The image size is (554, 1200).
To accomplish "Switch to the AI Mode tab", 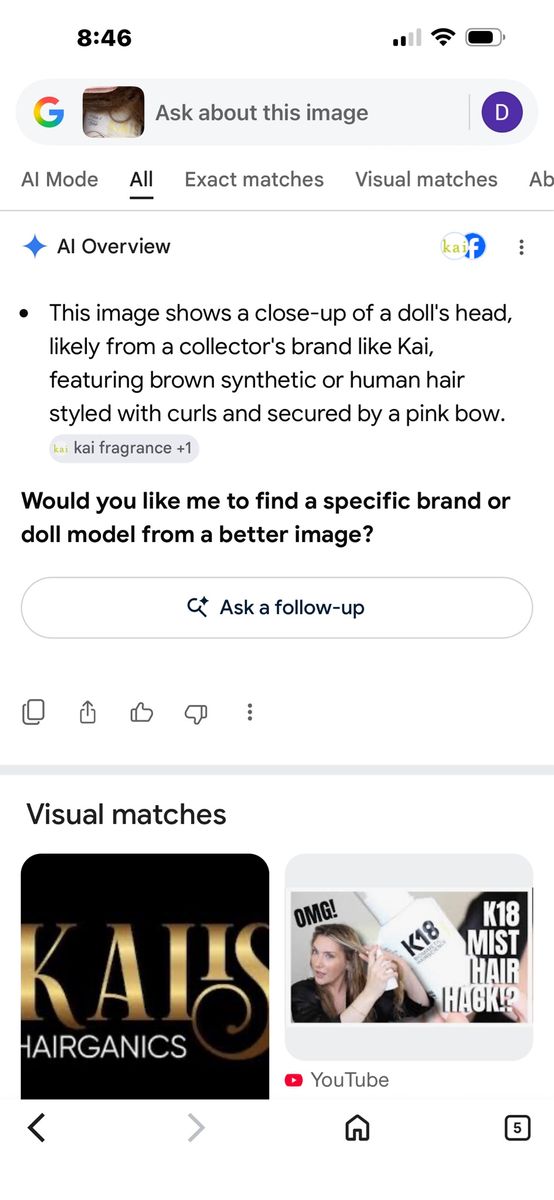I will point(60,179).
